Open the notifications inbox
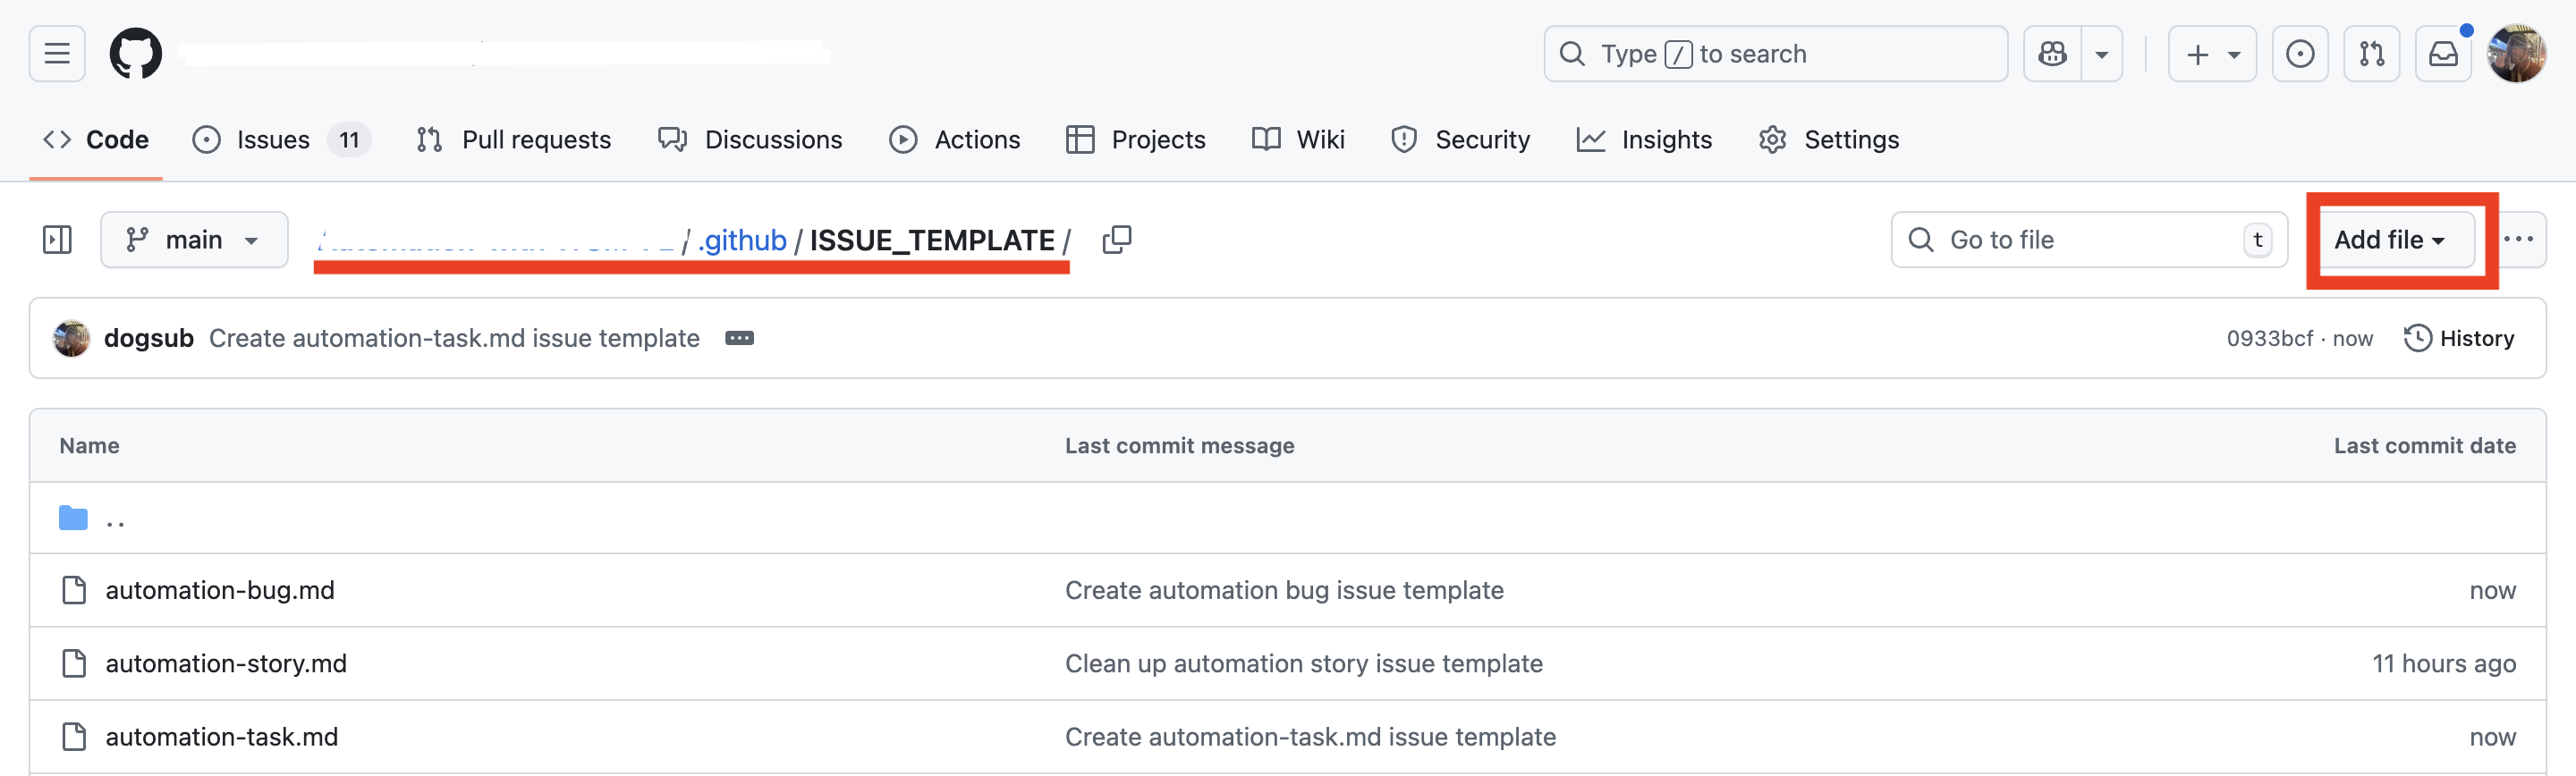Screen dimensions: 2576x776 pos(2443,54)
